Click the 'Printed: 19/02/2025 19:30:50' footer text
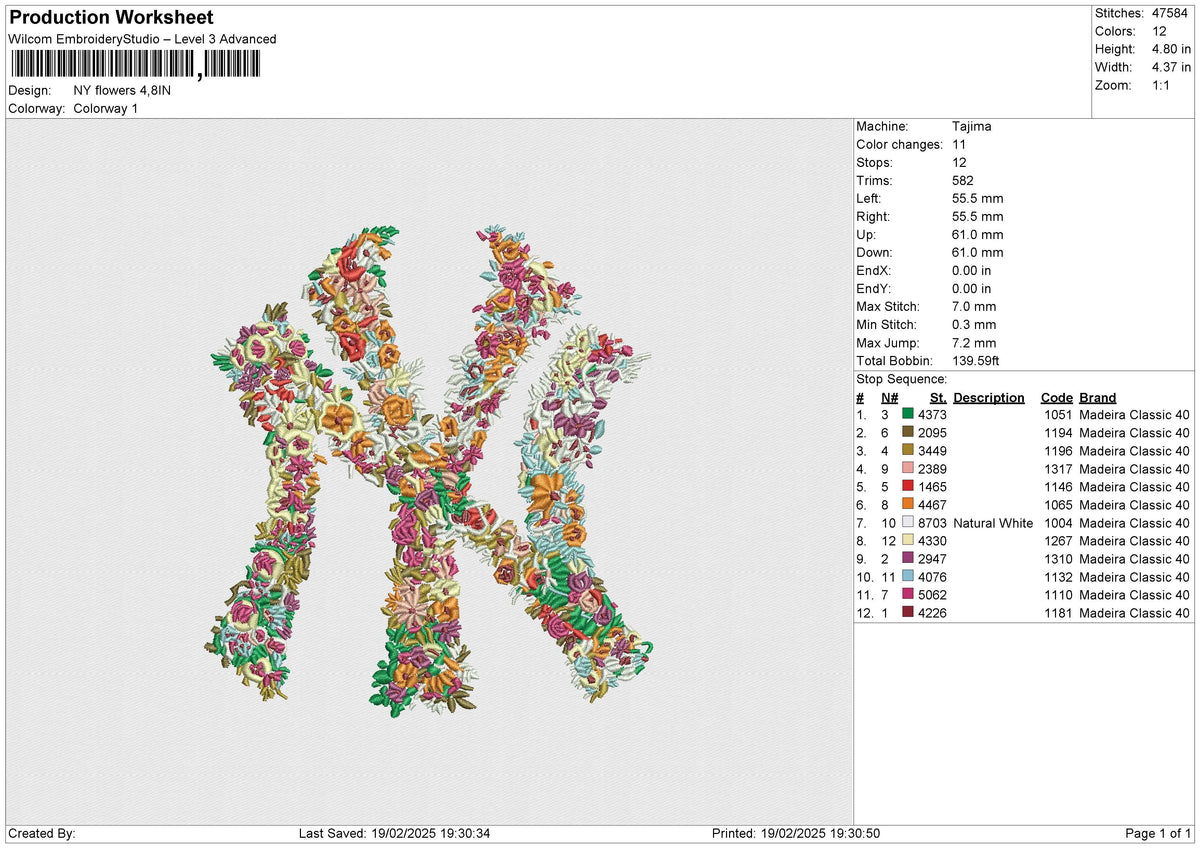Screen dimensions: 1200x848 coord(796,833)
